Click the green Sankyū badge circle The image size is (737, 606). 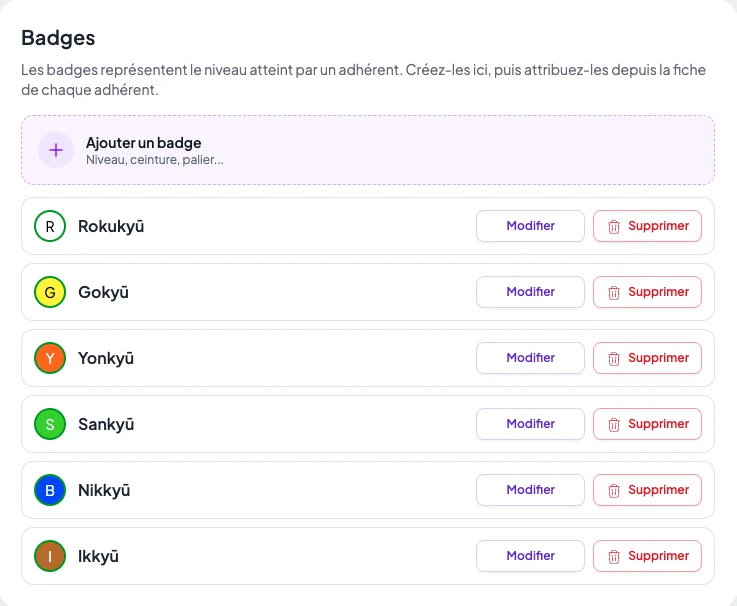[x=50, y=424]
